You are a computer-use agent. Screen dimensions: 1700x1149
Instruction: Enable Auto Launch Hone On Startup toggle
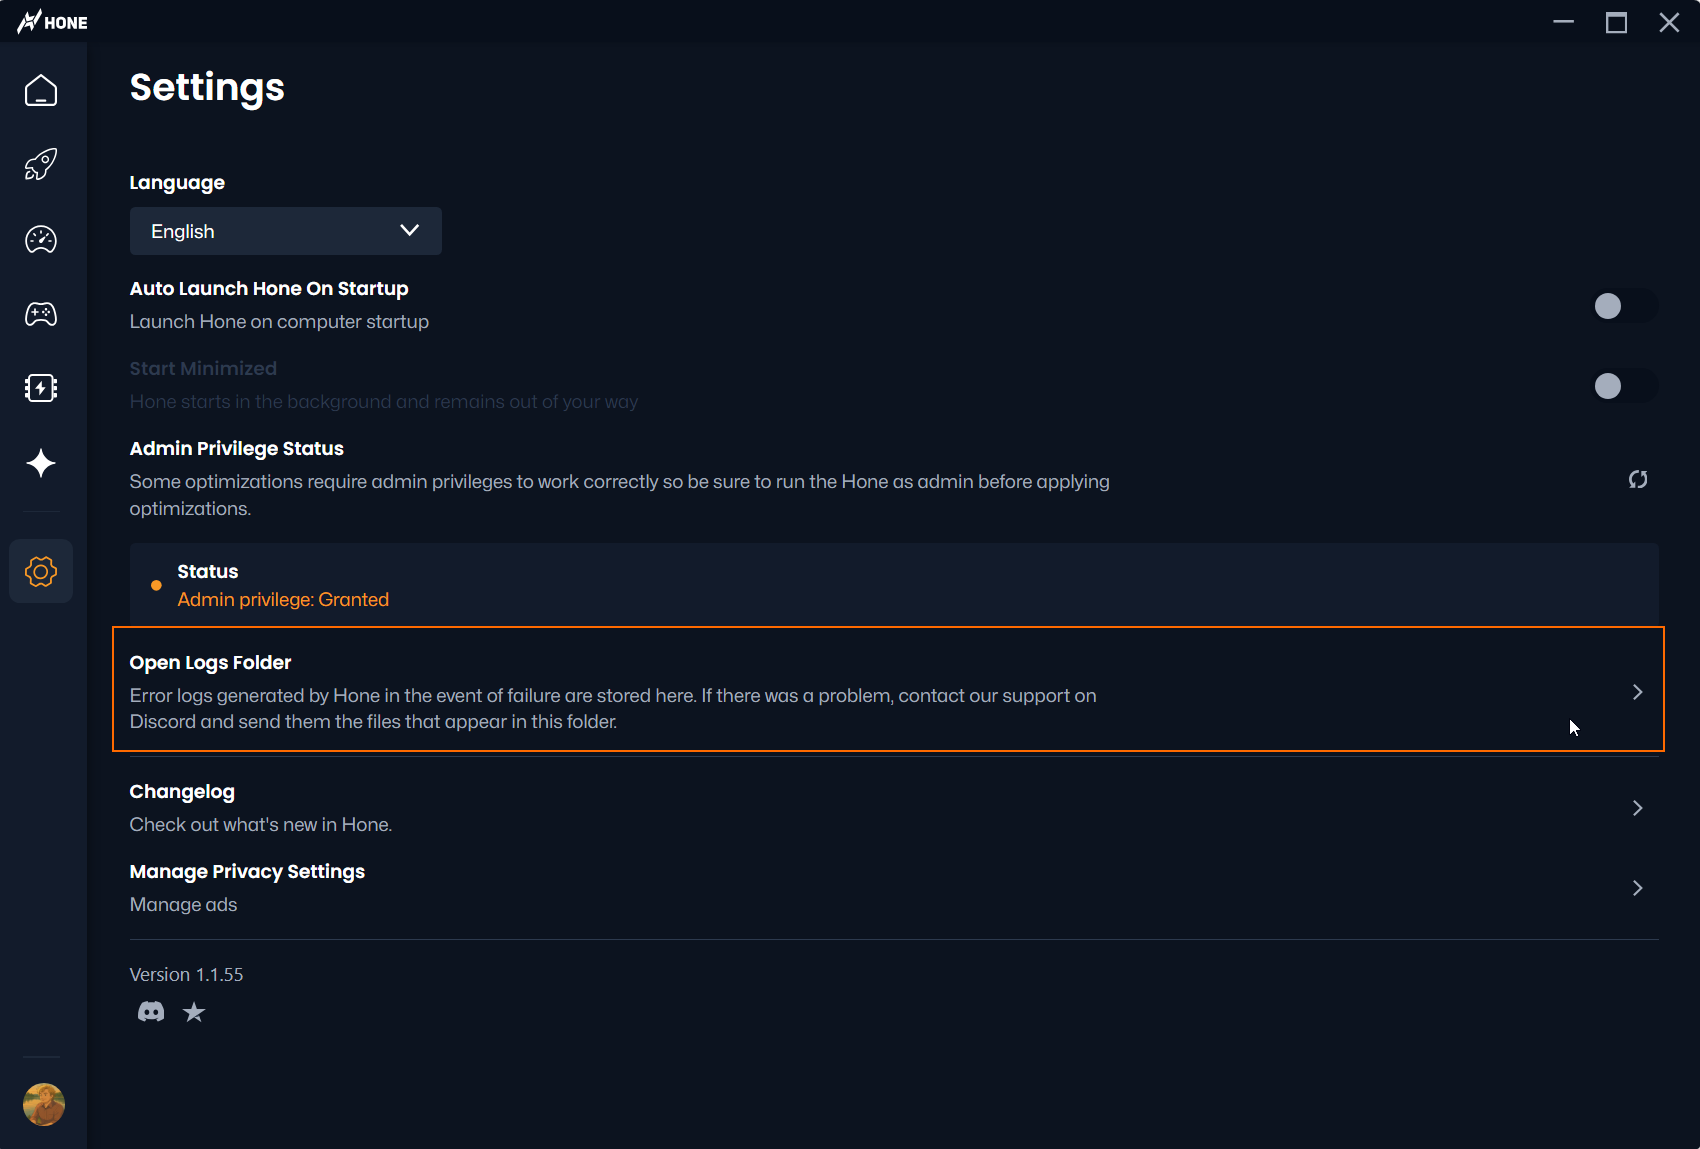pos(1624,306)
